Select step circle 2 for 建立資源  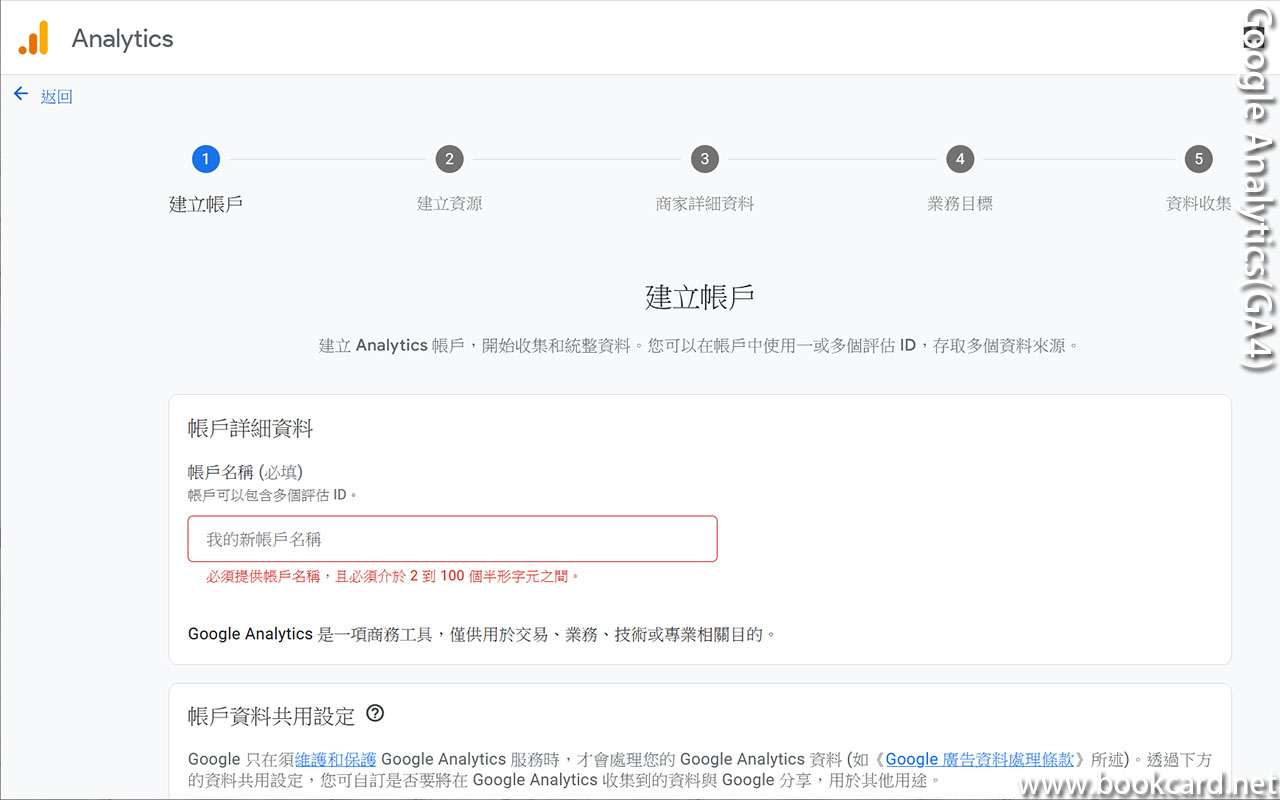click(x=449, y=158)
